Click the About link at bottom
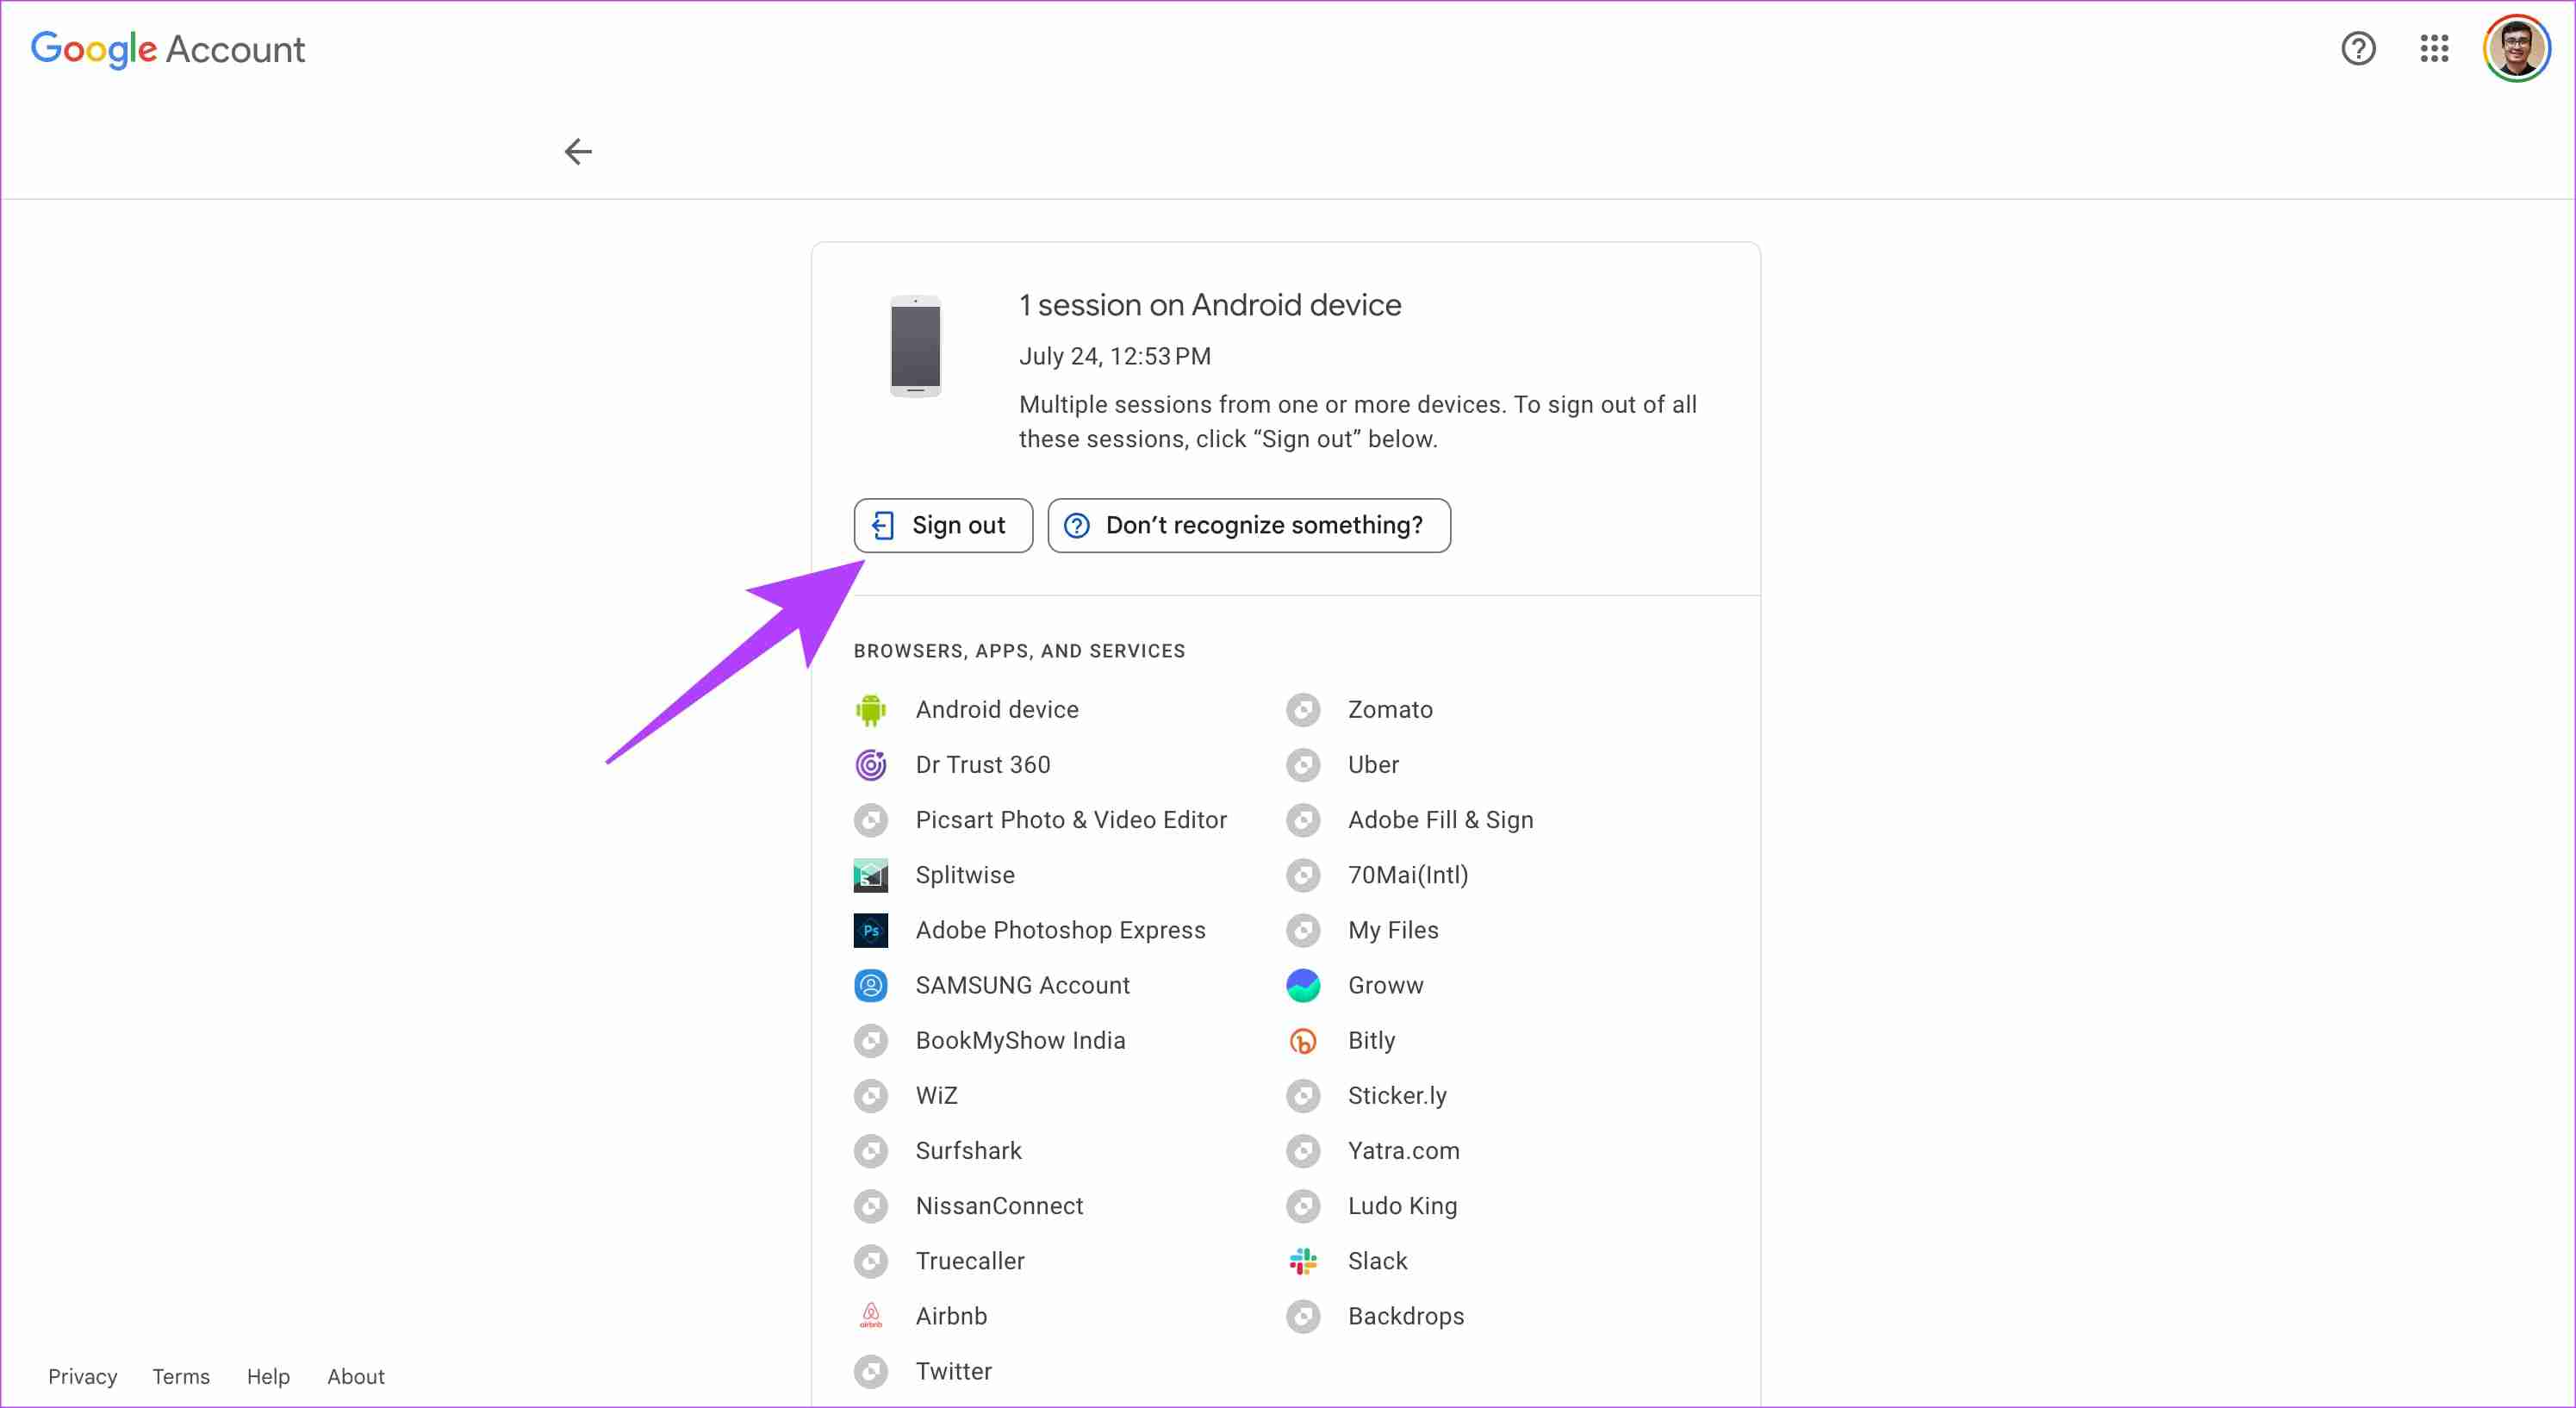The height and width of the screenshot is (1408, 2576). 355,1377
